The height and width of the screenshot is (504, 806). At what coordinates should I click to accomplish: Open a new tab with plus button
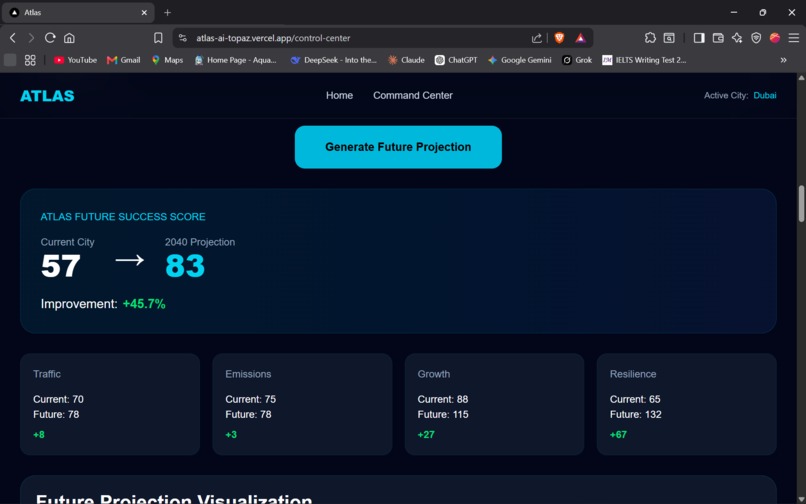(x=168, y=12)
